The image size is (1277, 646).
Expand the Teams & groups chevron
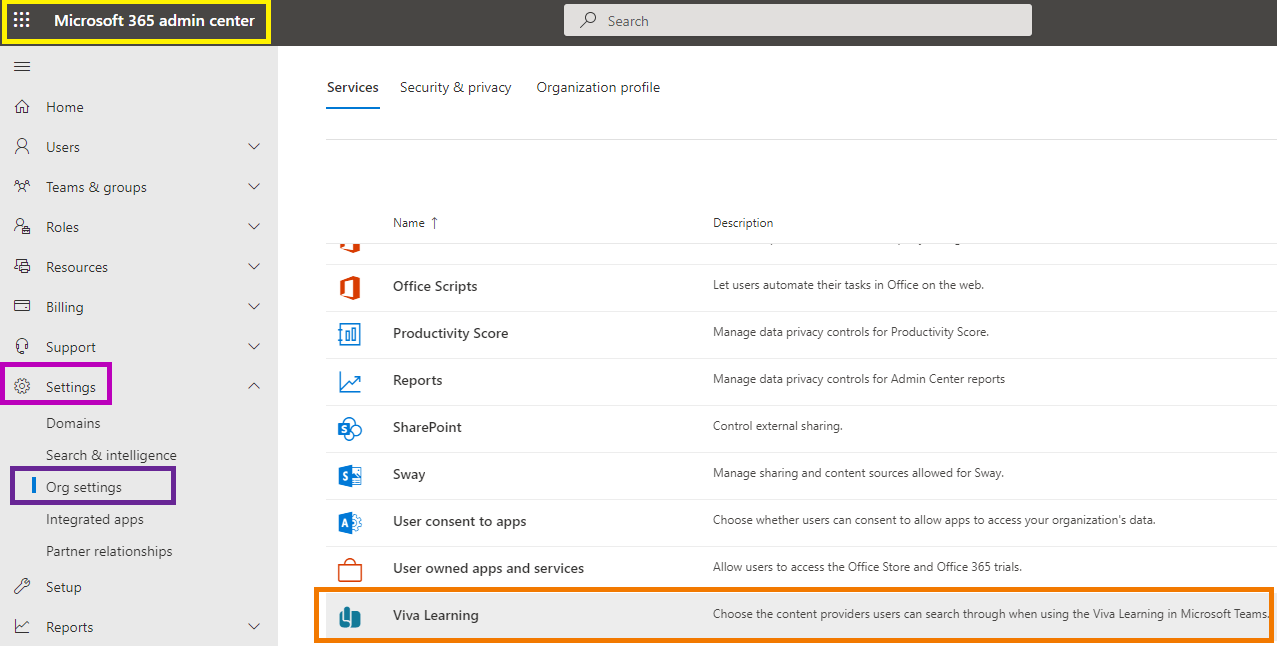point(254,187)
